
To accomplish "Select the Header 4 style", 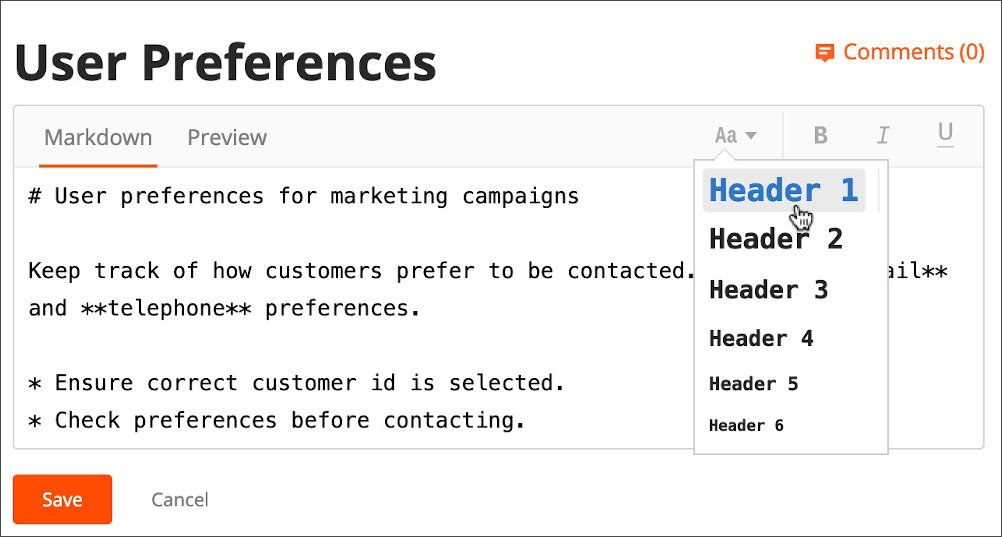I will (761, 338).
